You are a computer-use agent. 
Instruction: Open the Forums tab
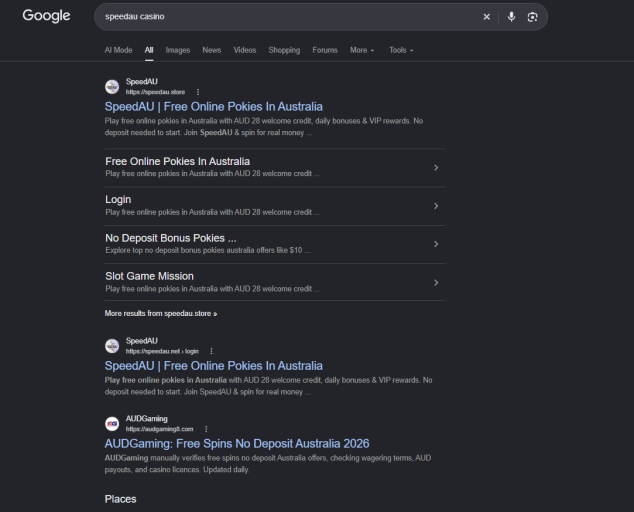(325, 50)
